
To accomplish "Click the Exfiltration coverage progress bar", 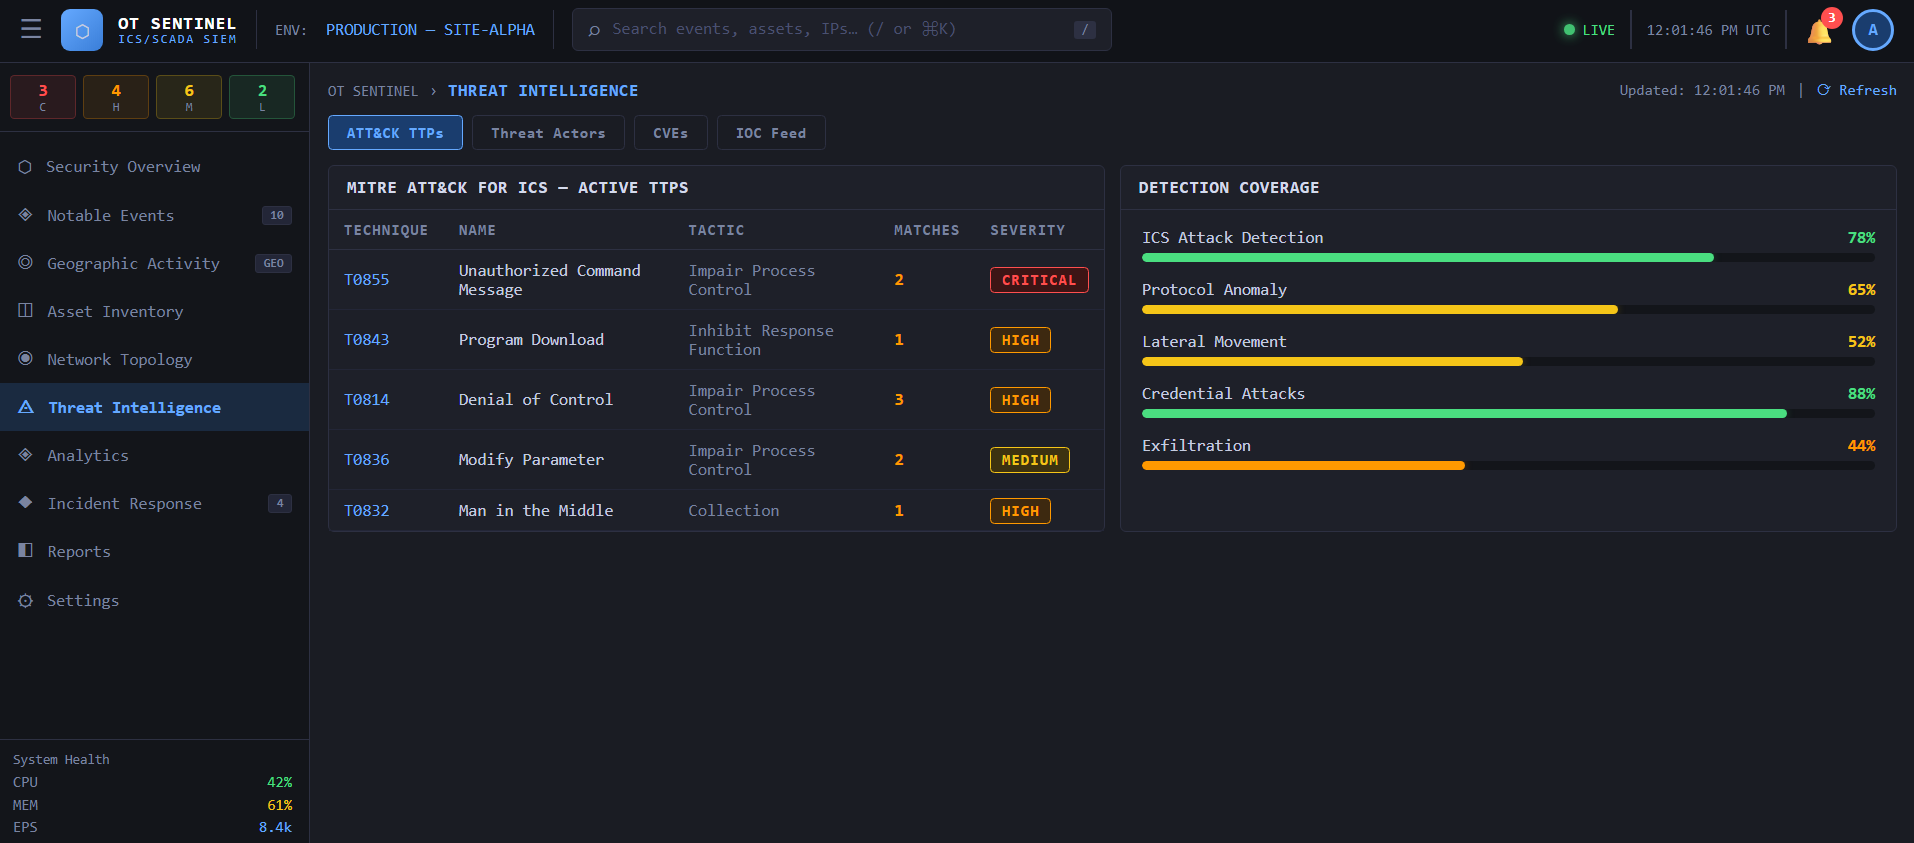I will 1508,466.
